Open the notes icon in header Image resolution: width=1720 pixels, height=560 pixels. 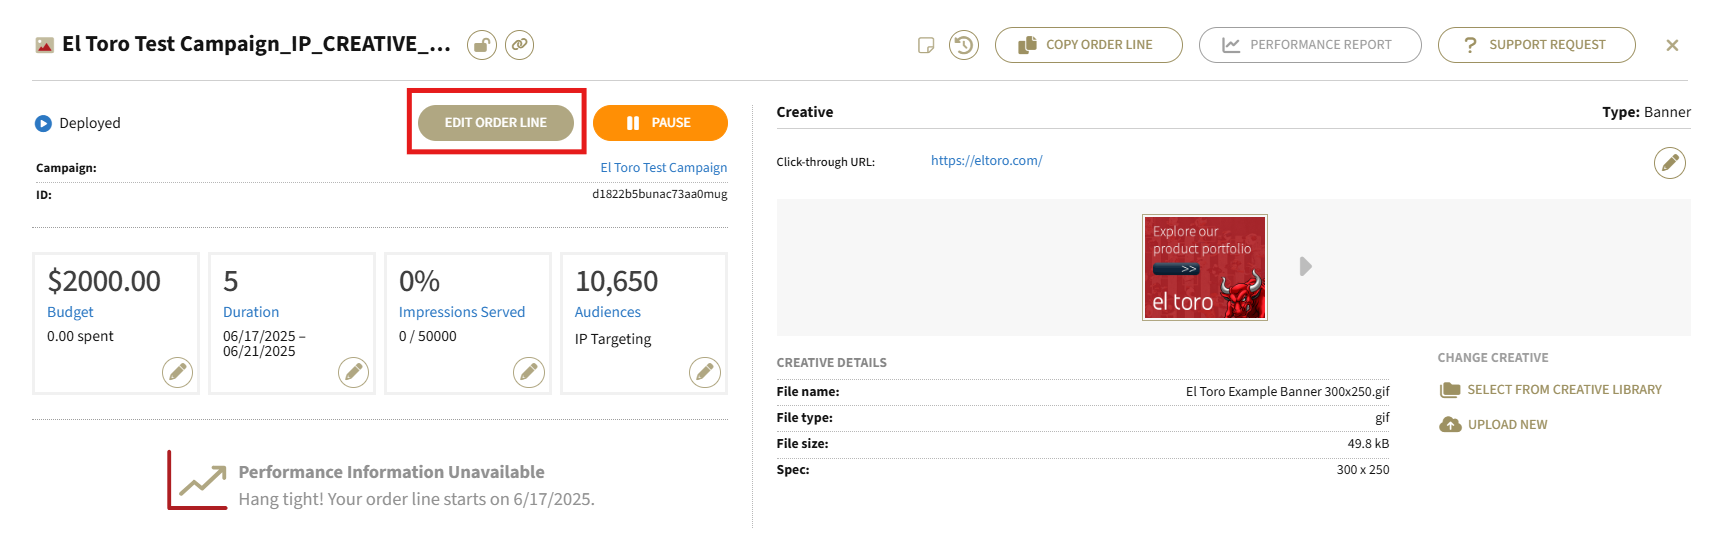point(926,45)
